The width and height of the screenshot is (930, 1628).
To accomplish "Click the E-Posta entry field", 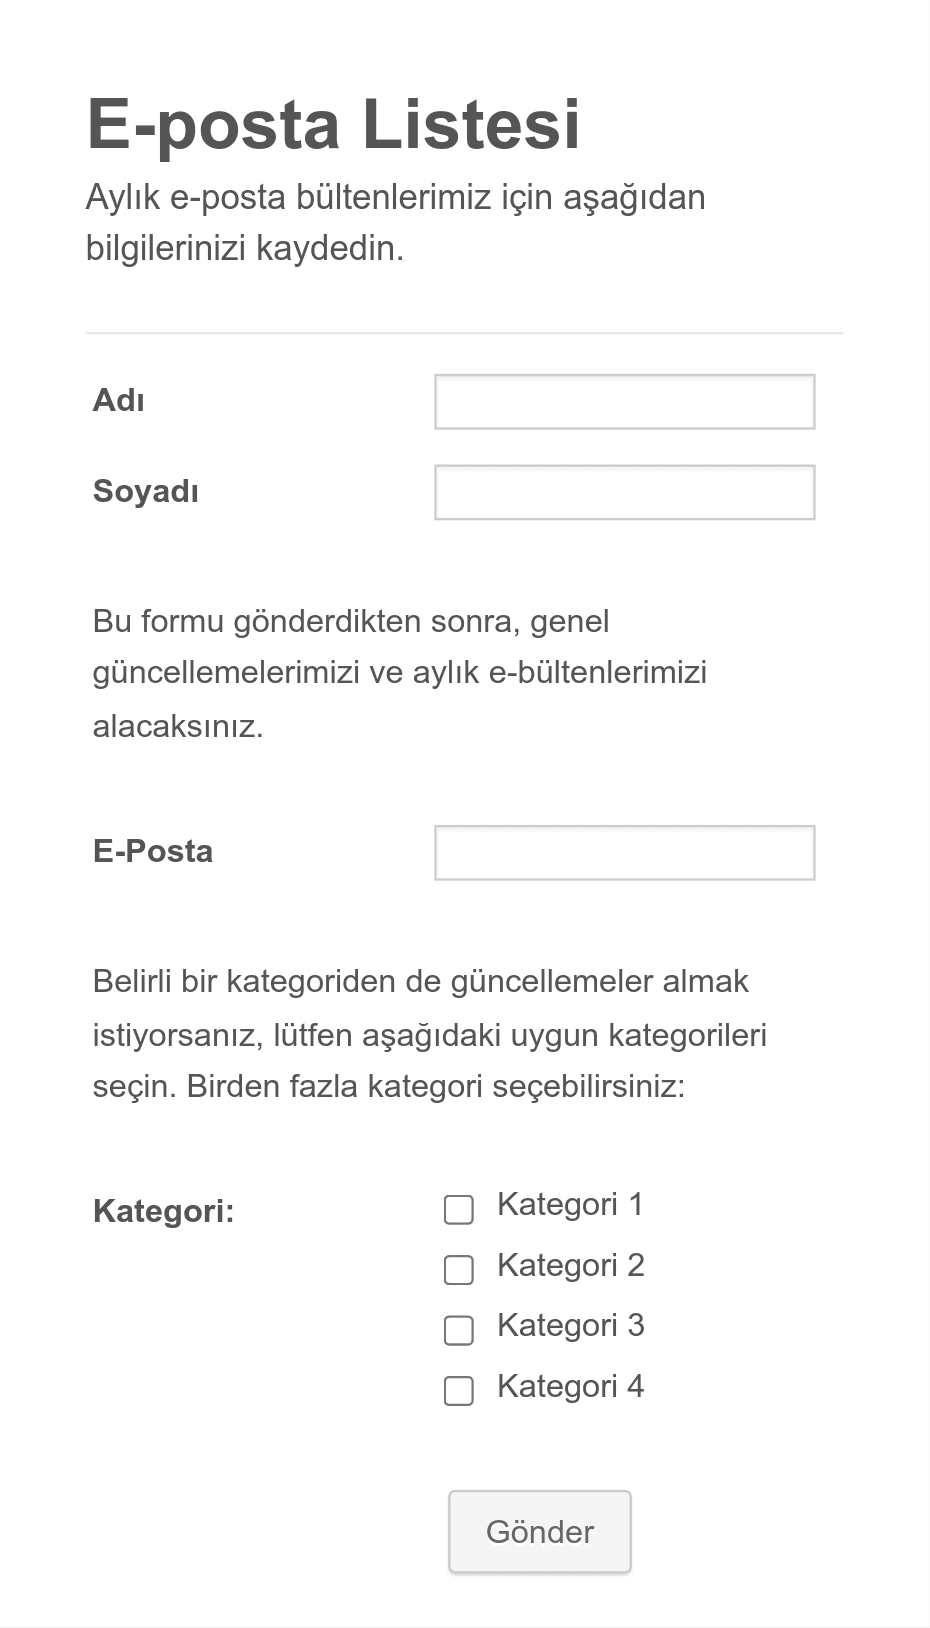I will pos(624,852).
